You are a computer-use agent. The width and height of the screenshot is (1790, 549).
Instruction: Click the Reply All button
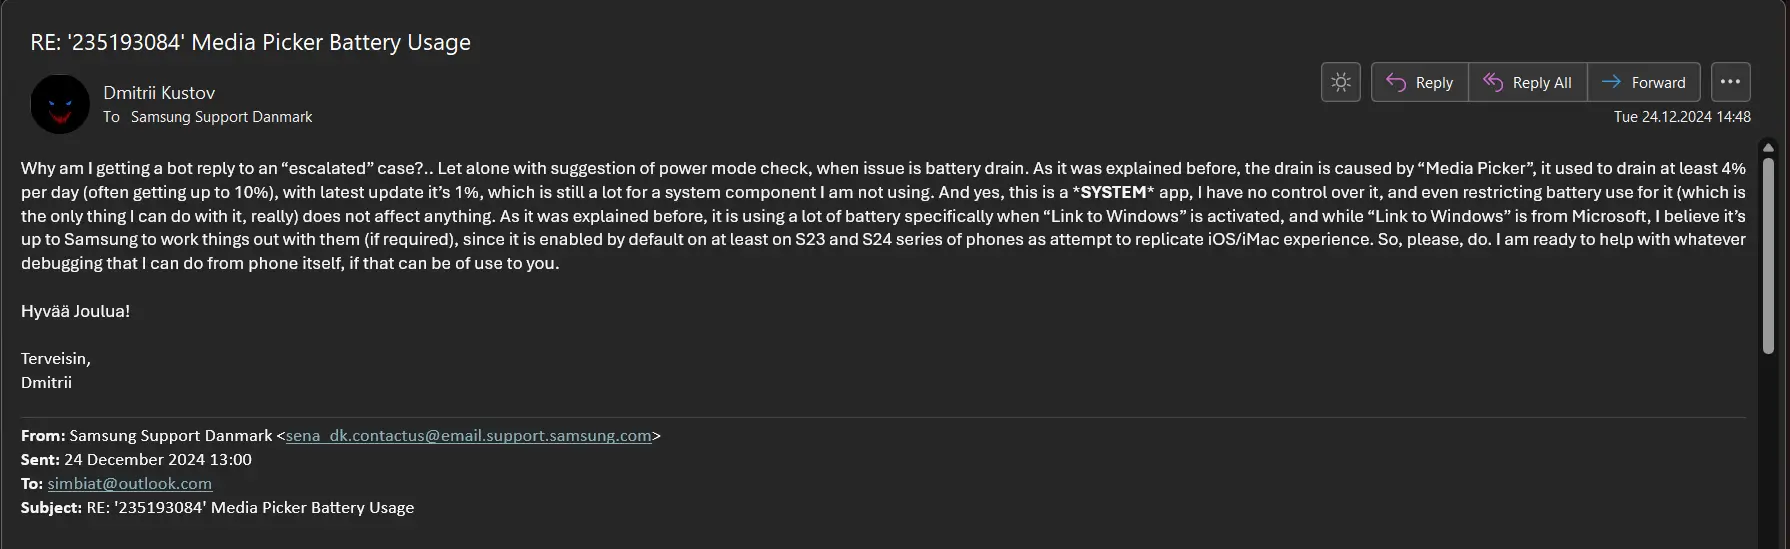(x=1528, y=82)
